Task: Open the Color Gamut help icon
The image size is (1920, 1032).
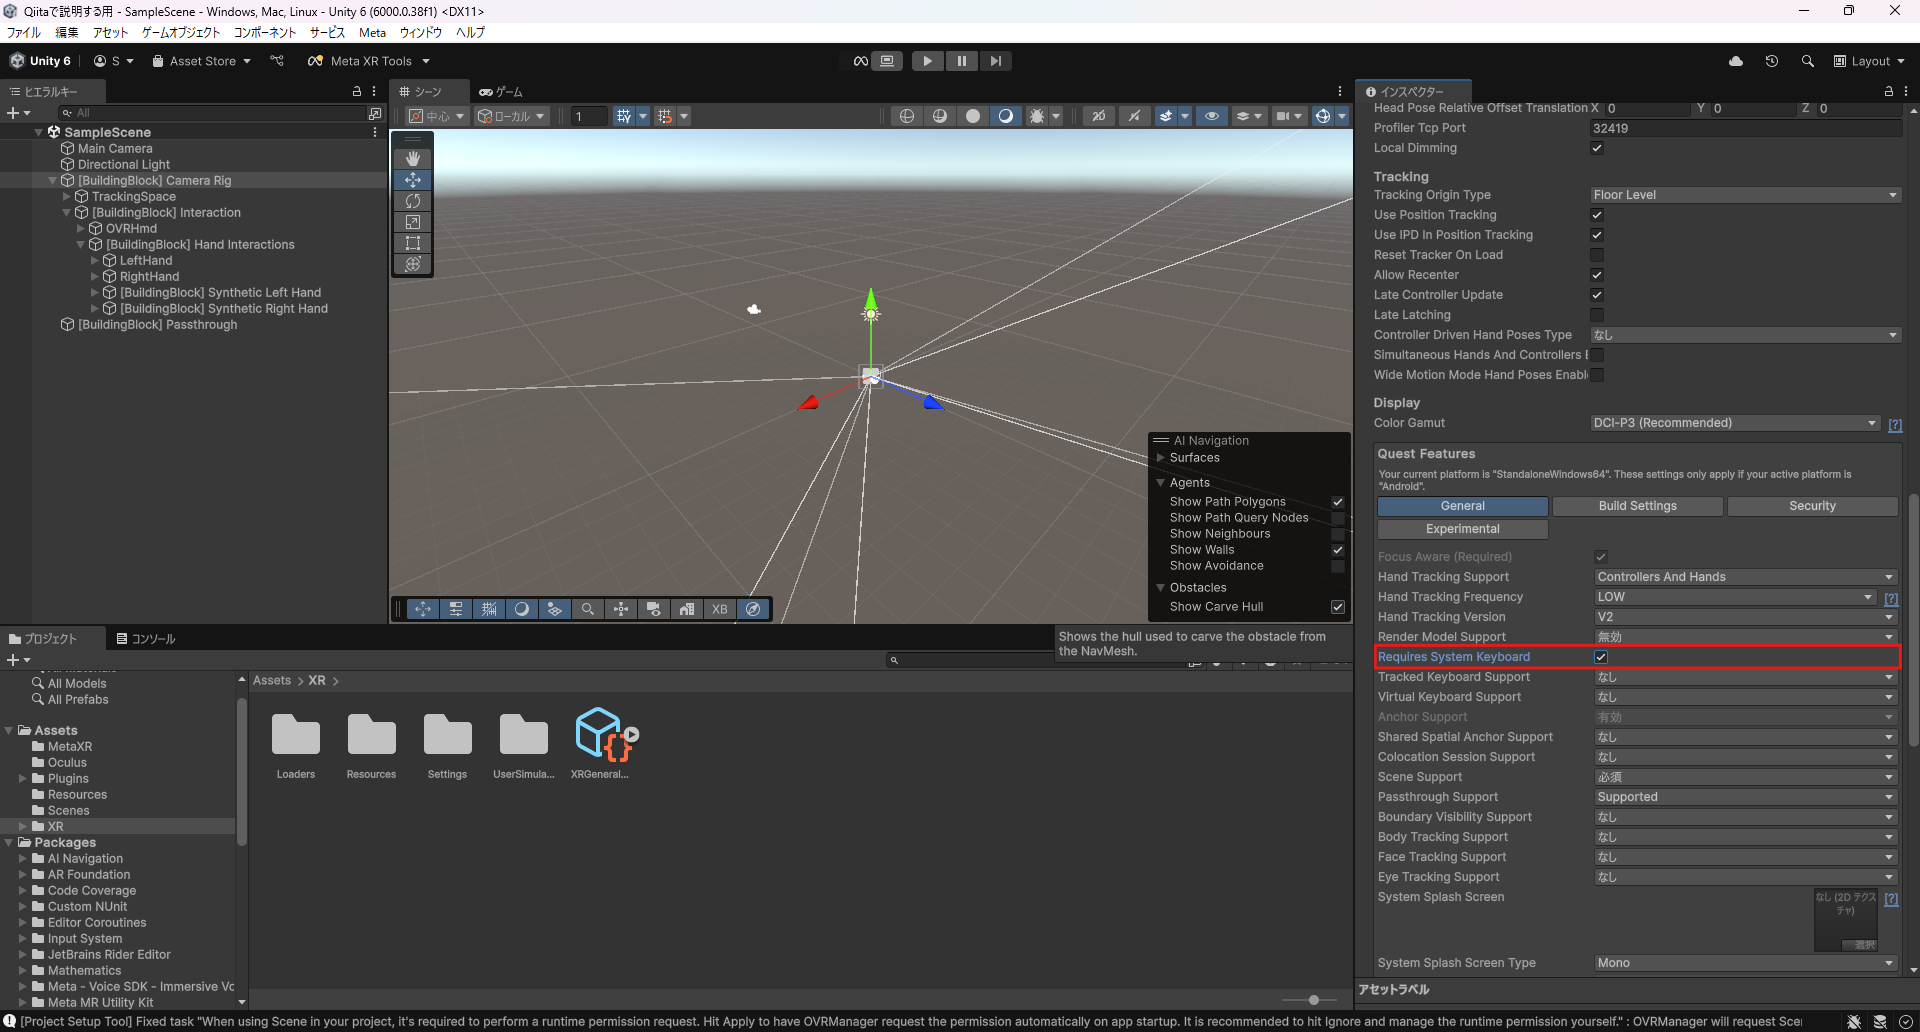Action: (x=1895, y=425)
